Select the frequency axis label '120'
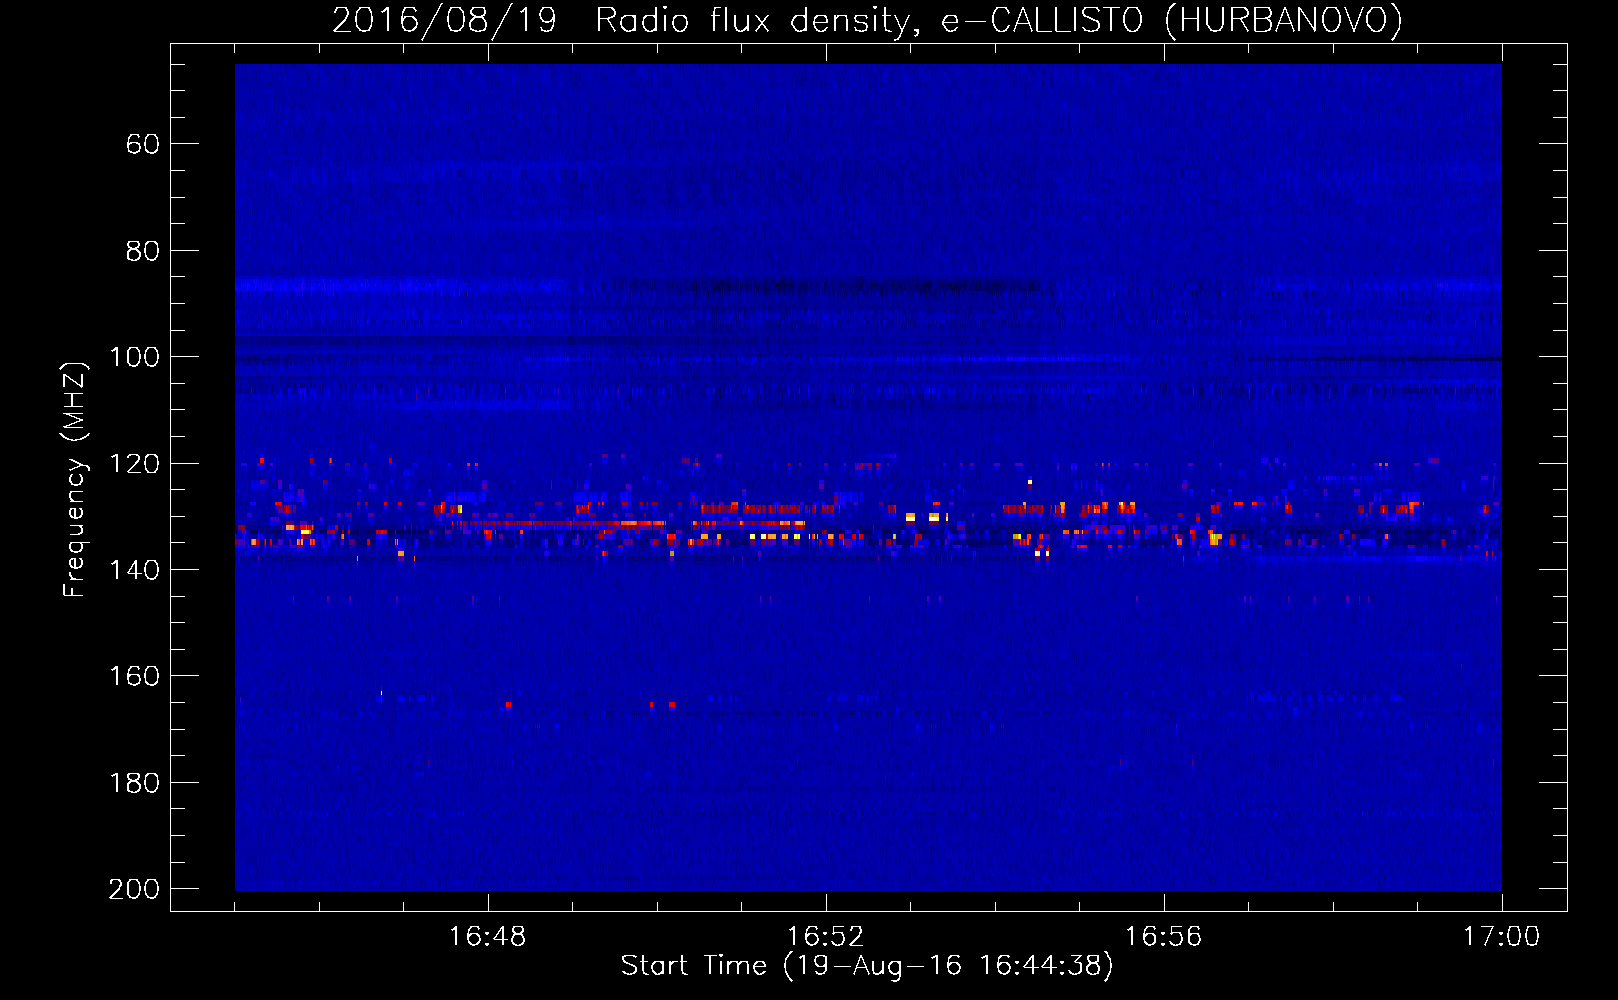Viewport: 1618px width, 1000px height. pos(135,464)
